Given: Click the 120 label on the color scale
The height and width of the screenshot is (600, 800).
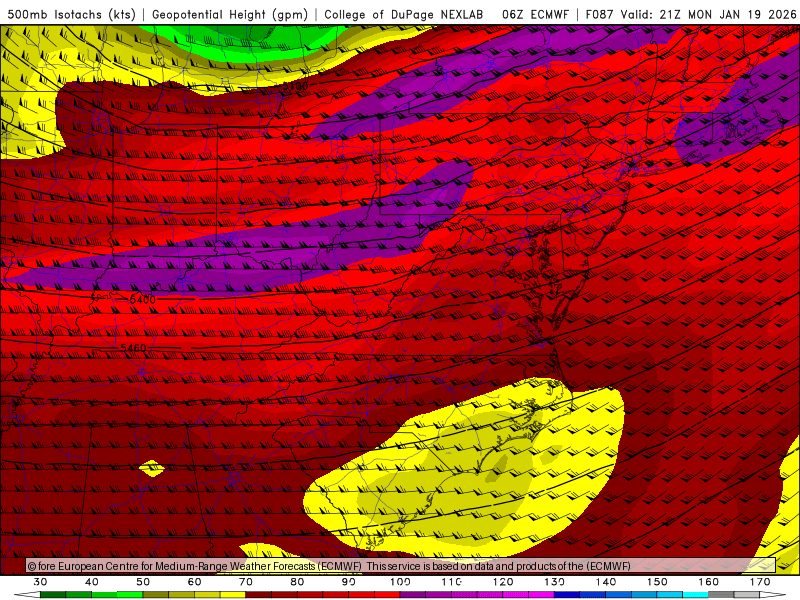Looking at the screenshot, I should coord(503,582).
